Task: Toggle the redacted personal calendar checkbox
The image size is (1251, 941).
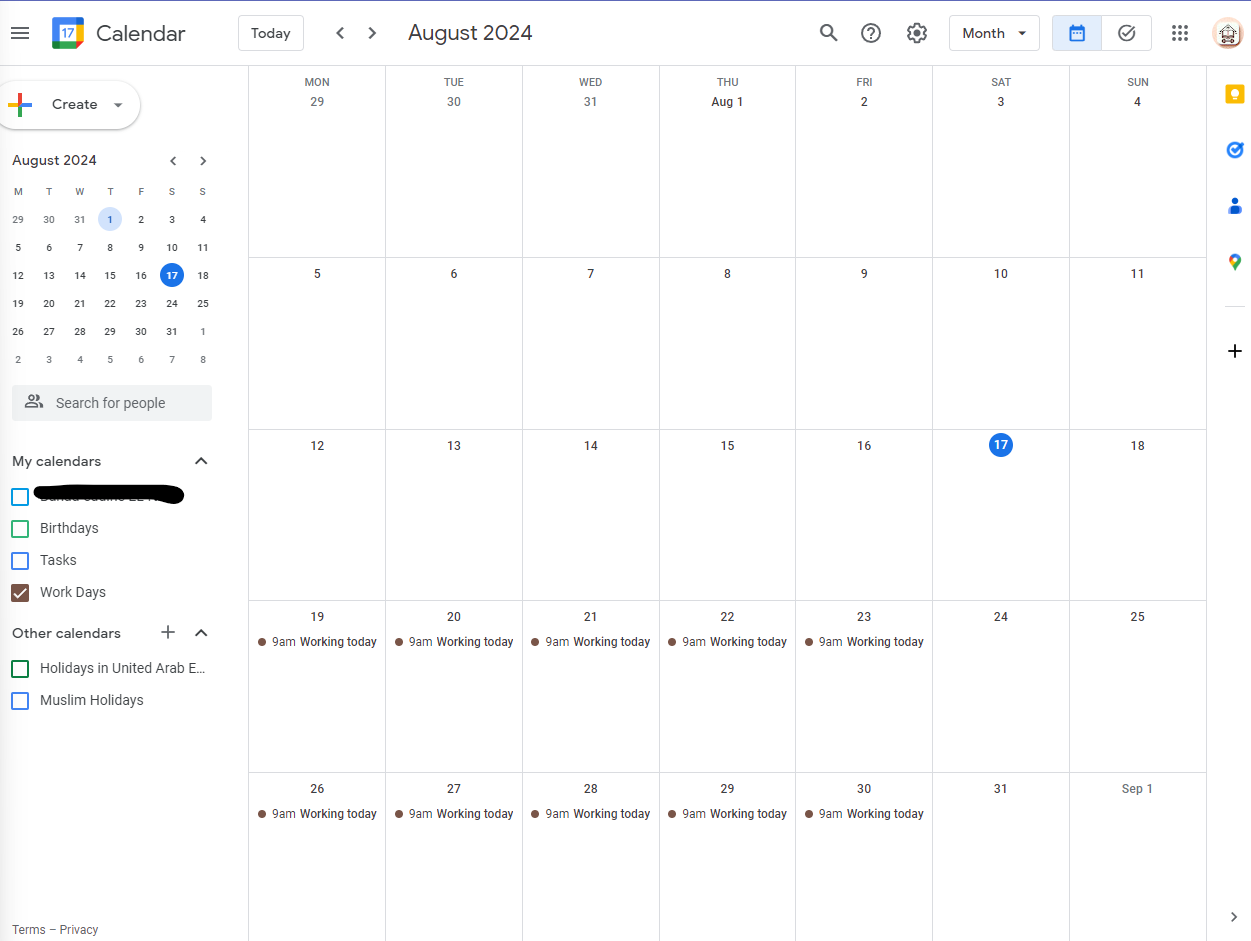Action: point(20,496)
